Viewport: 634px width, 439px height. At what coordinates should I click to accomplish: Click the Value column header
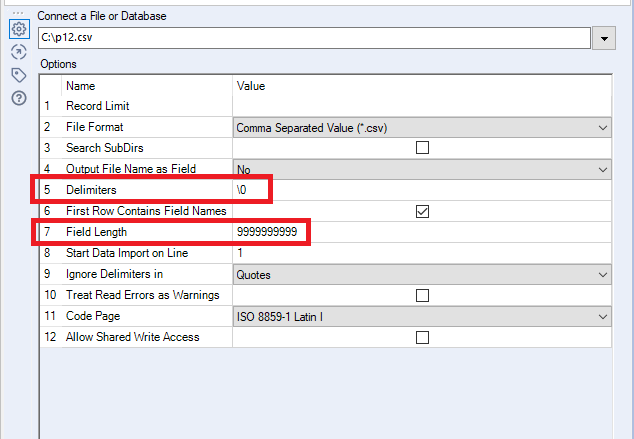[251, 87]
